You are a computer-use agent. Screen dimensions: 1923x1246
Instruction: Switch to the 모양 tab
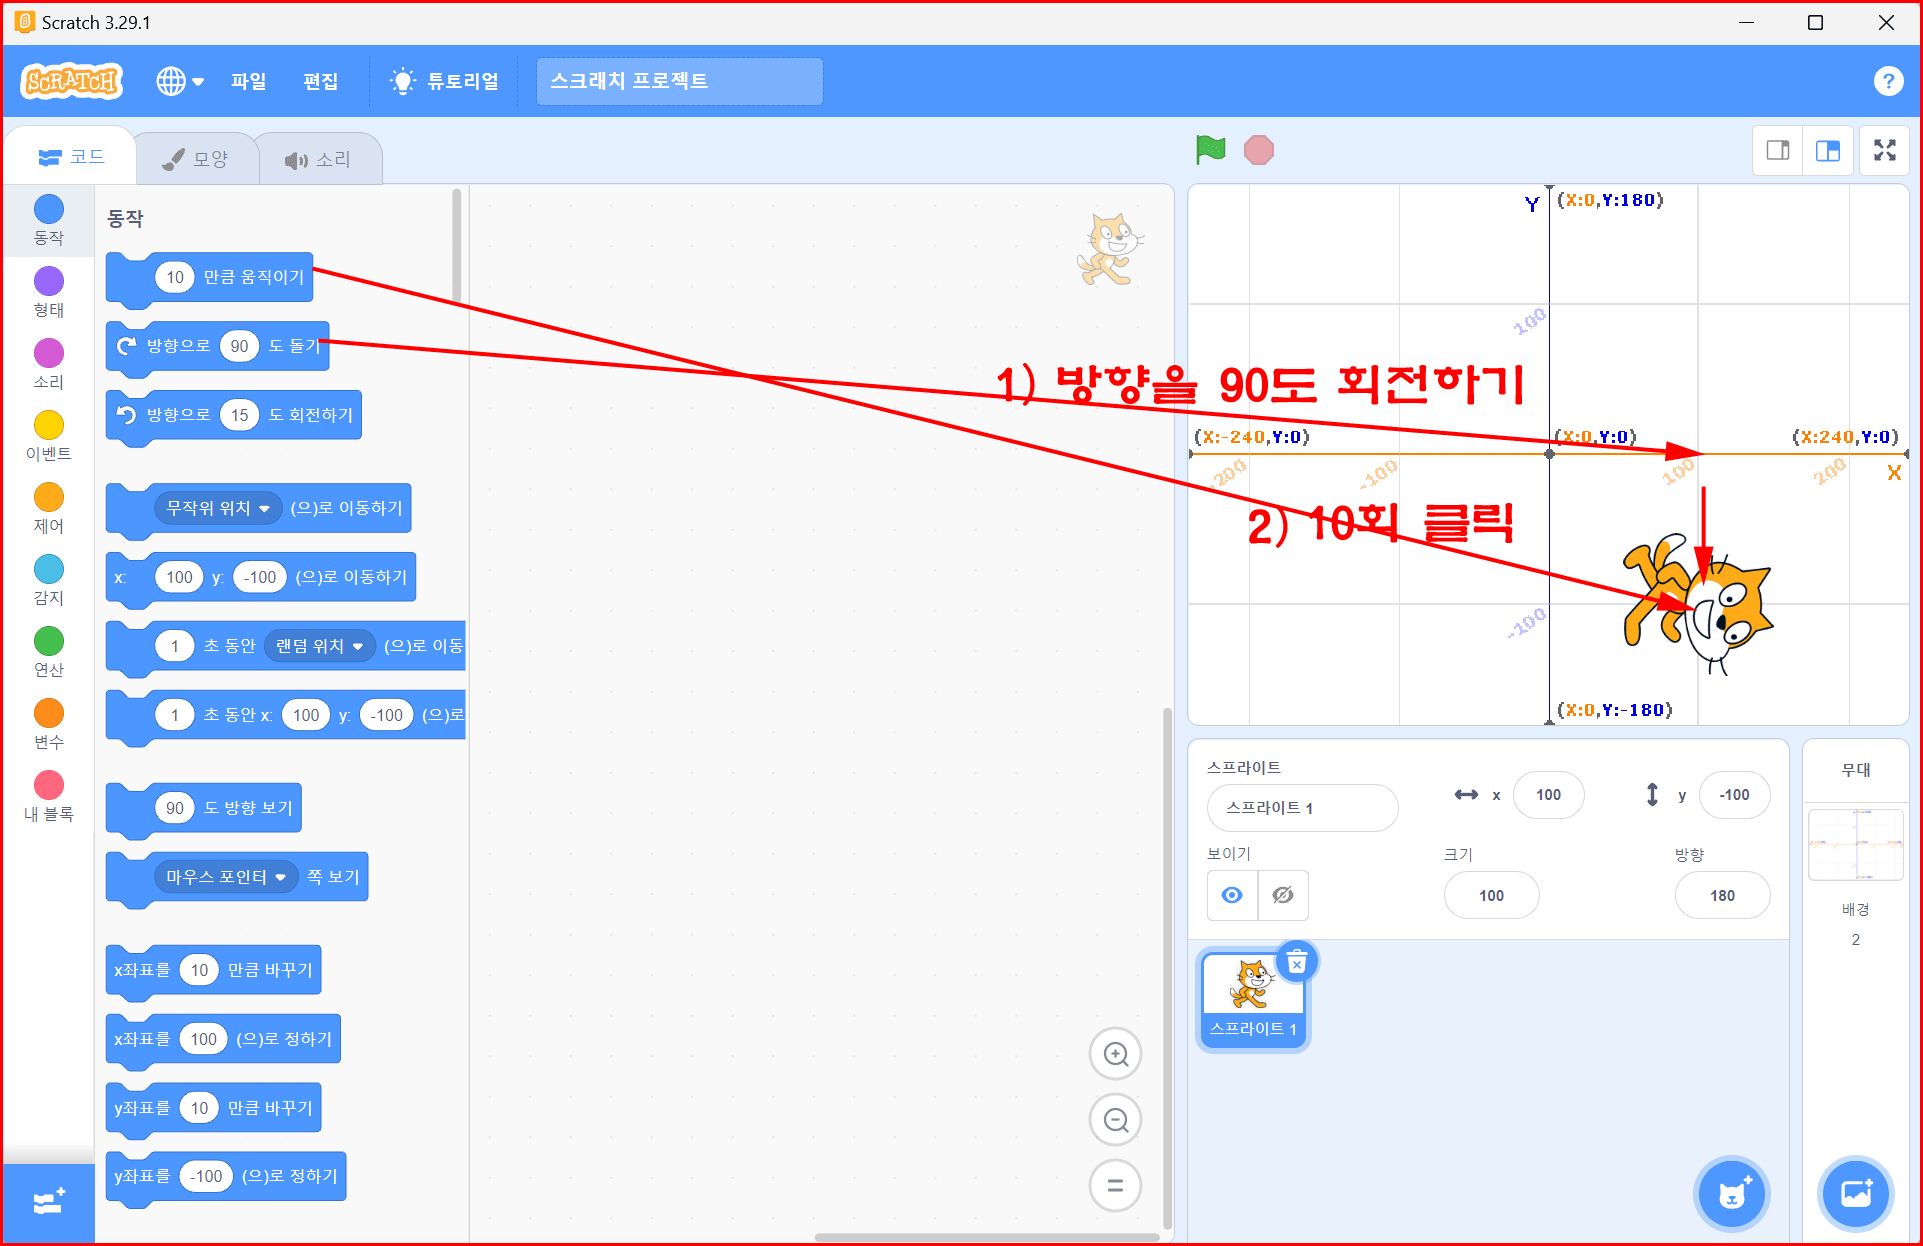coord(196,158)
